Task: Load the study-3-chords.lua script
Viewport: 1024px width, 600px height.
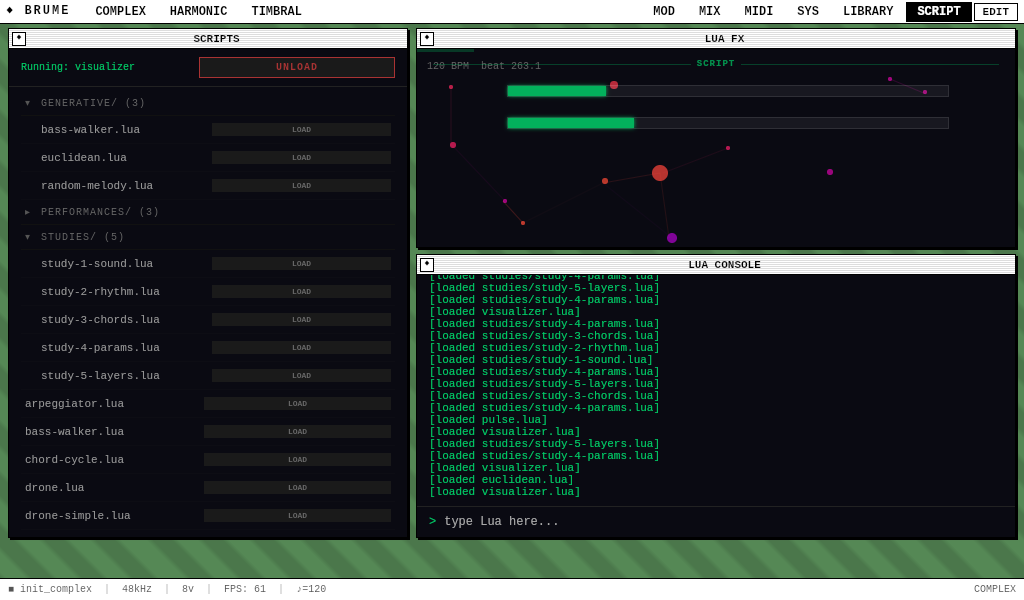Action: tap(300, 319)
